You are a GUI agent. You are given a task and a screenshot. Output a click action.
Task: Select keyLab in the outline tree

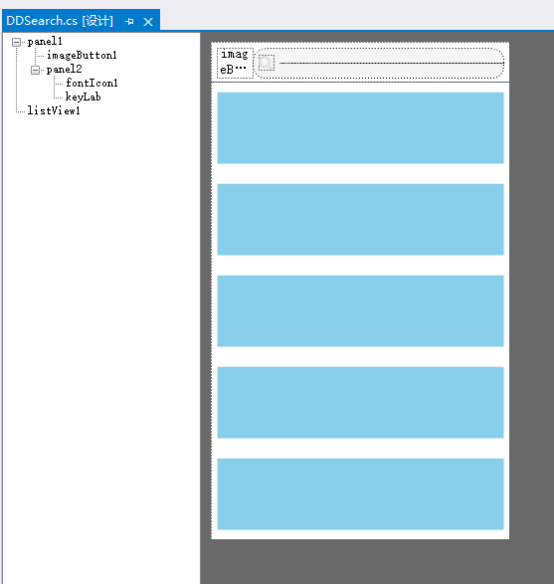pos(83,97)
